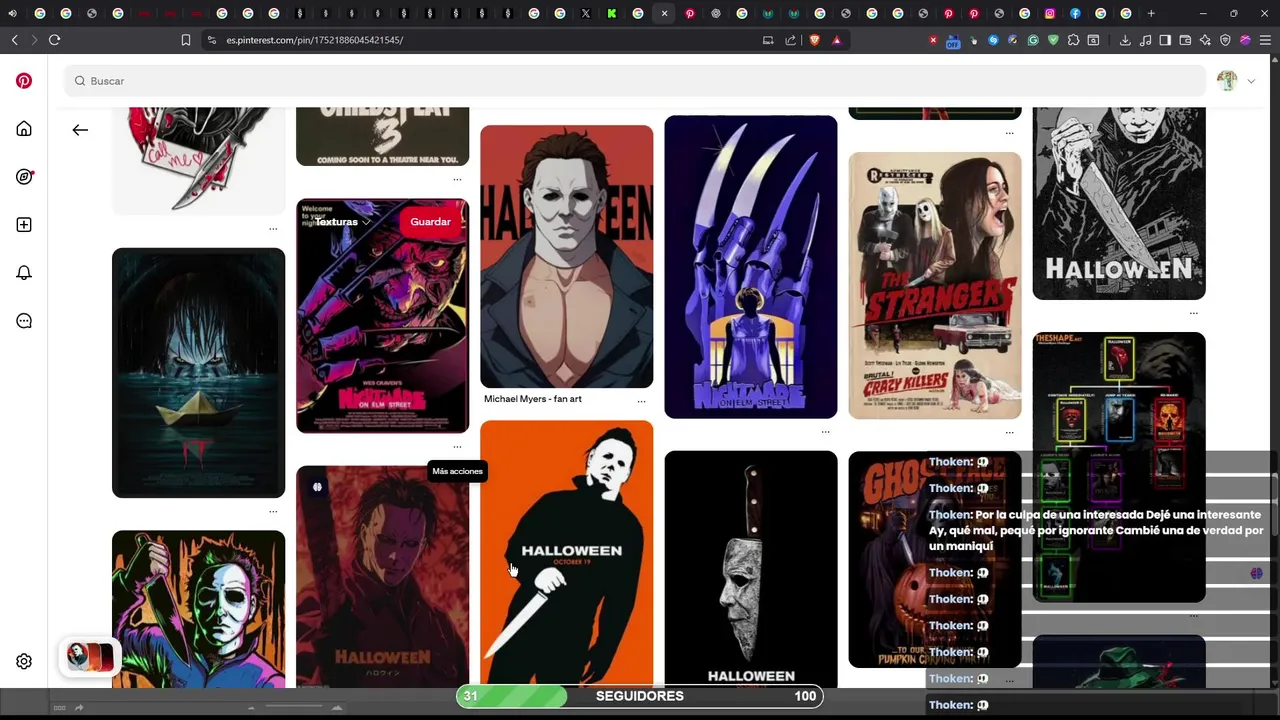Open the Brave VPN shield icon

(1225, 40)
